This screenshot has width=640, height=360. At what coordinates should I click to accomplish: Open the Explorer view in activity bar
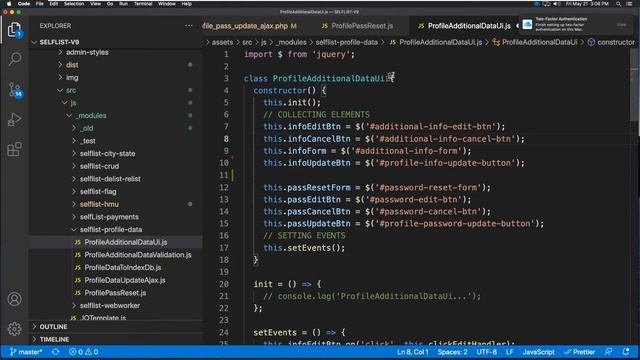(x=14, y=30)
